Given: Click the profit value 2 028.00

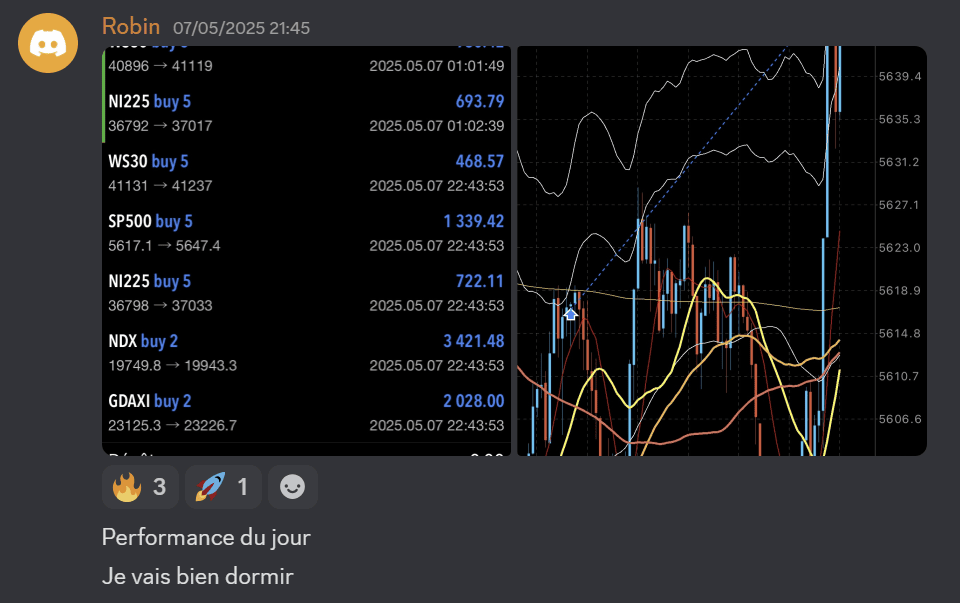Looking at the screenshot, I should pyautogui.click(x=474, y=401).
